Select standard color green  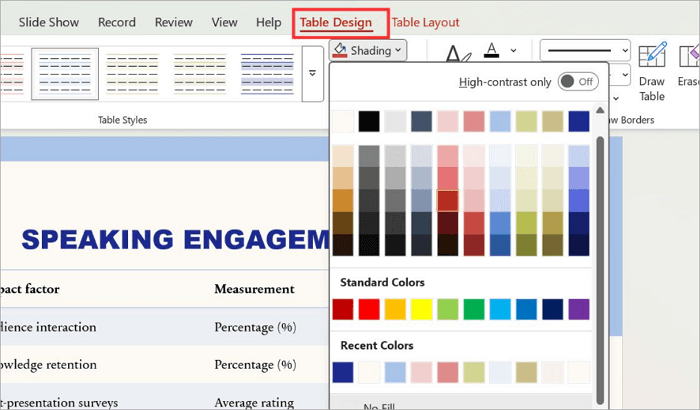tap(474, 309)
